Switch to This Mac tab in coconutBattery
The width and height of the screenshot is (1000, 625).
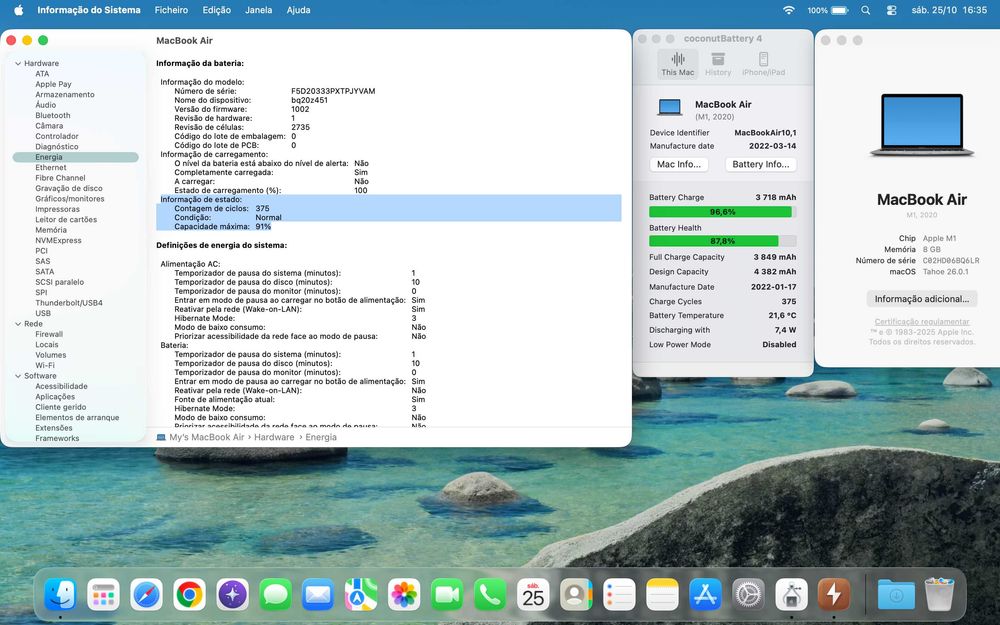coord(677,64)
